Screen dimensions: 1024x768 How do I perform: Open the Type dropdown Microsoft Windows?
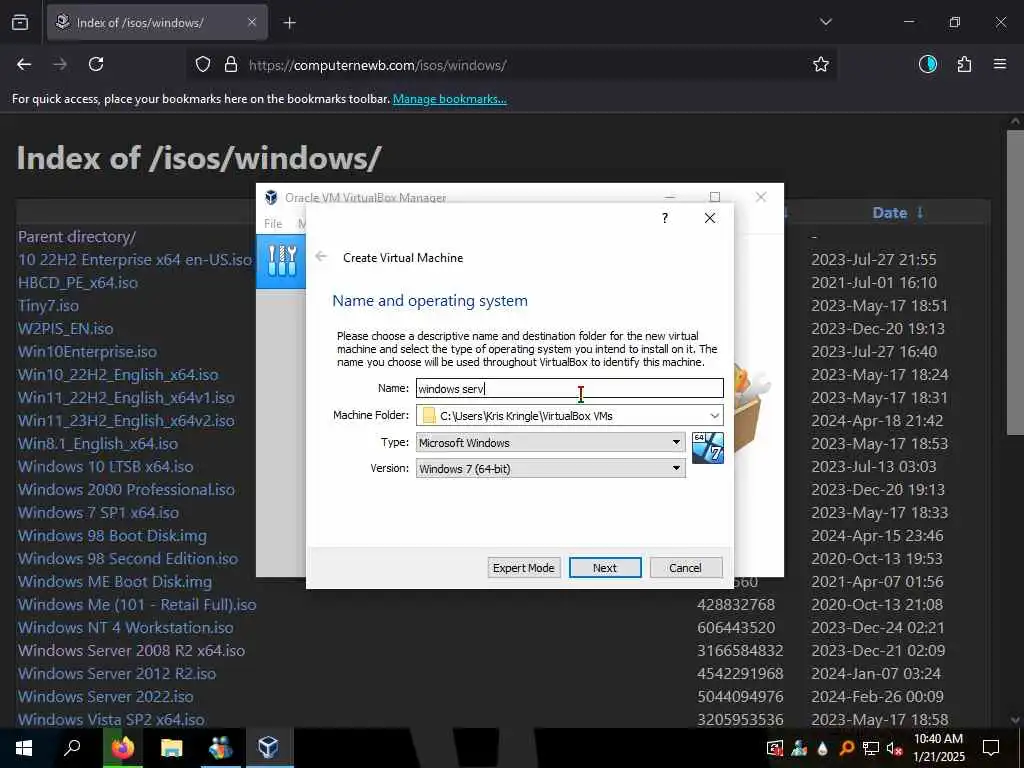(x=551, y=442)
